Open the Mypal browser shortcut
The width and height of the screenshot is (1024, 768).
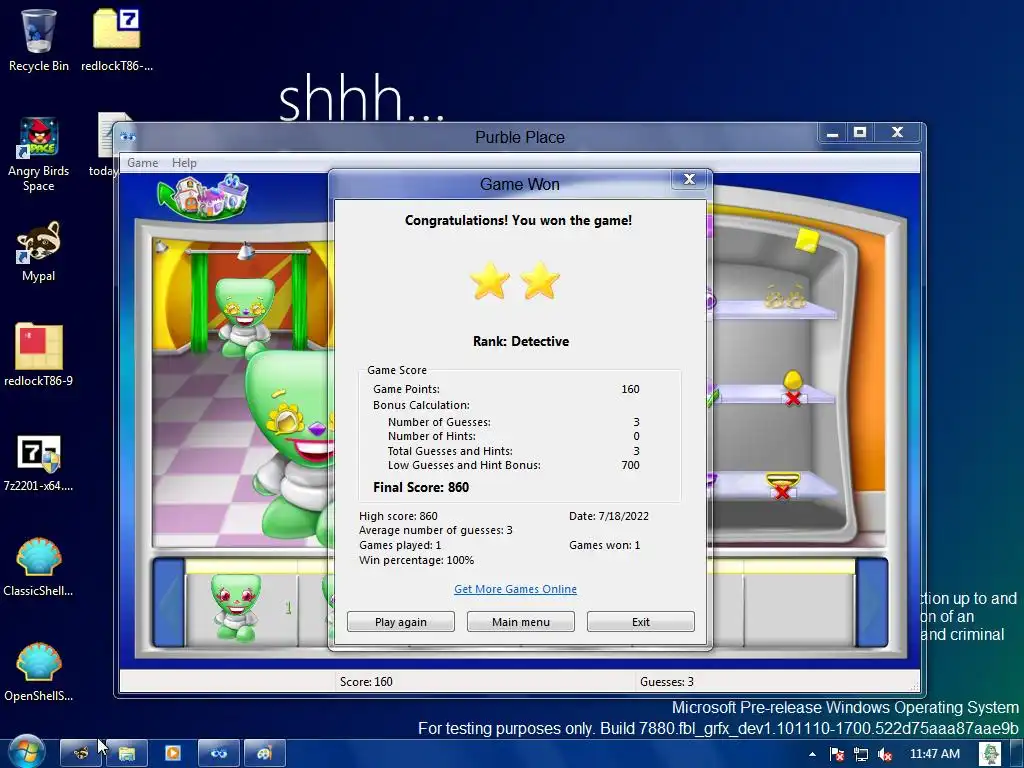tap(39, 251)
